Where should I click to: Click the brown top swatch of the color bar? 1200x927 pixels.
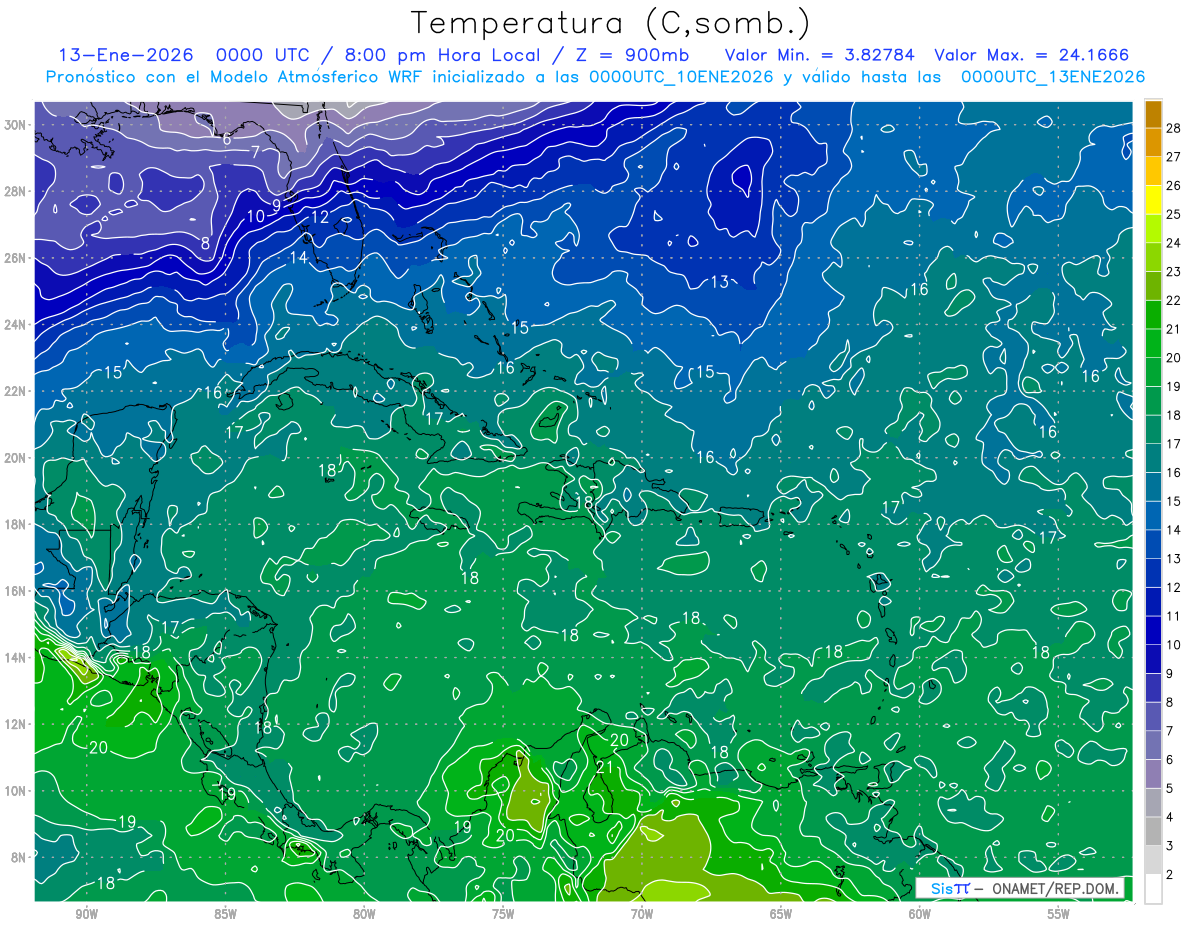[x=1153, y=114]
